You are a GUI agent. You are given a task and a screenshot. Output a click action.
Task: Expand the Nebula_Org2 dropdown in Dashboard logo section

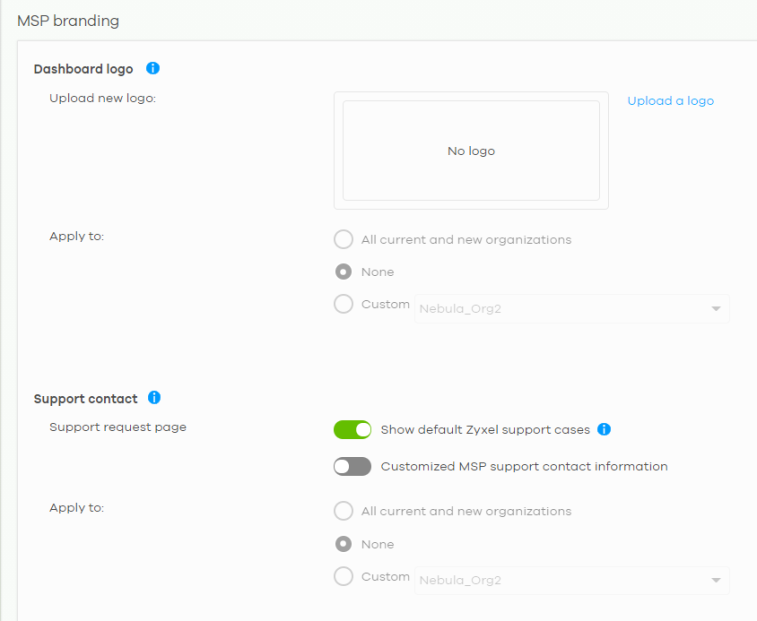tap(572, 309)
